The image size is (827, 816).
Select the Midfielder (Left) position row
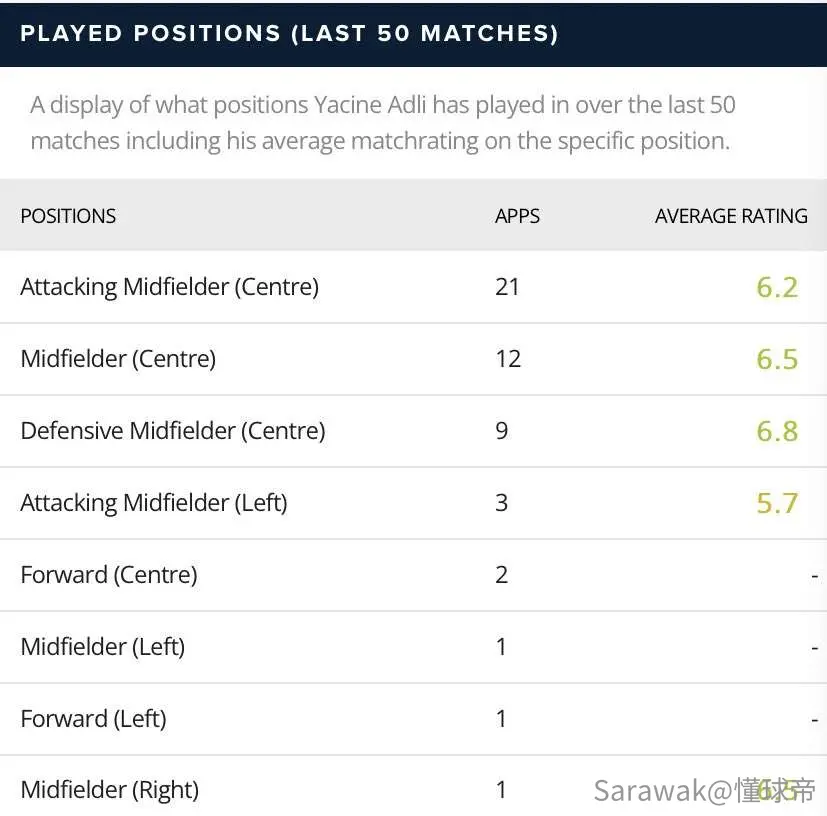coord(414,647)
